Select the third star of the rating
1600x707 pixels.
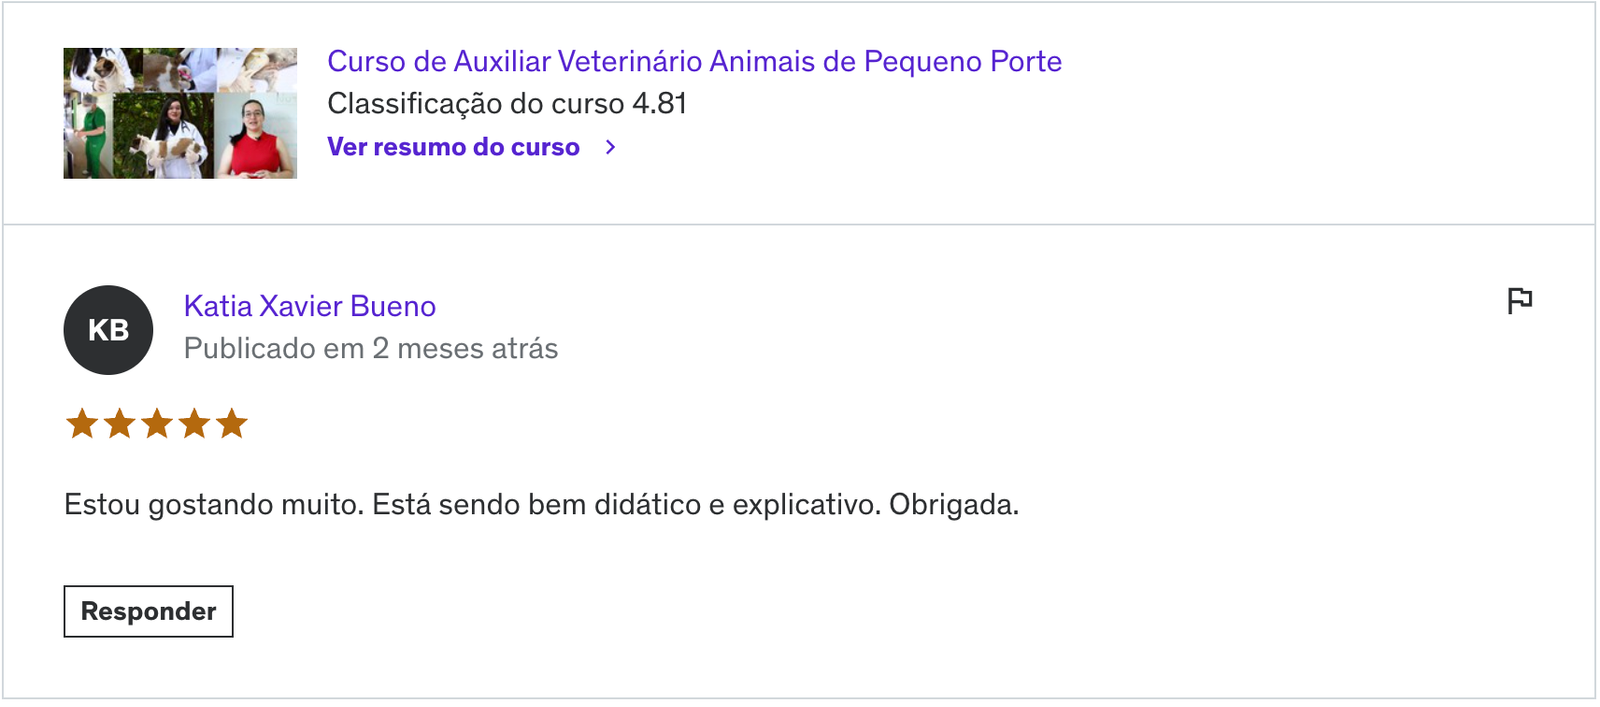click(157, 424)
